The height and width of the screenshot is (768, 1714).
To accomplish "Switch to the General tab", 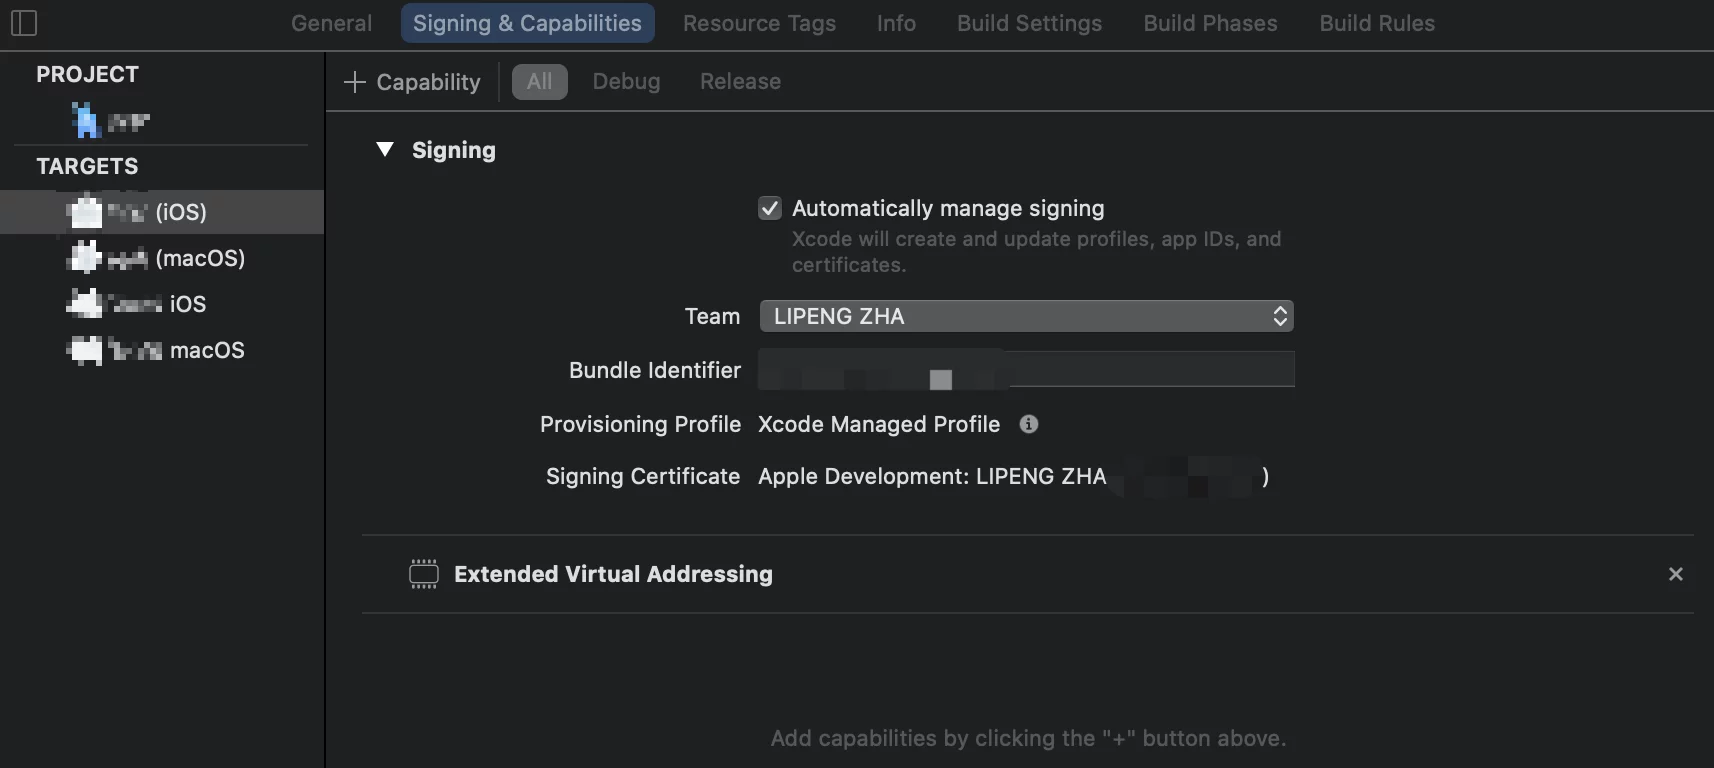I will pos(331,23).
